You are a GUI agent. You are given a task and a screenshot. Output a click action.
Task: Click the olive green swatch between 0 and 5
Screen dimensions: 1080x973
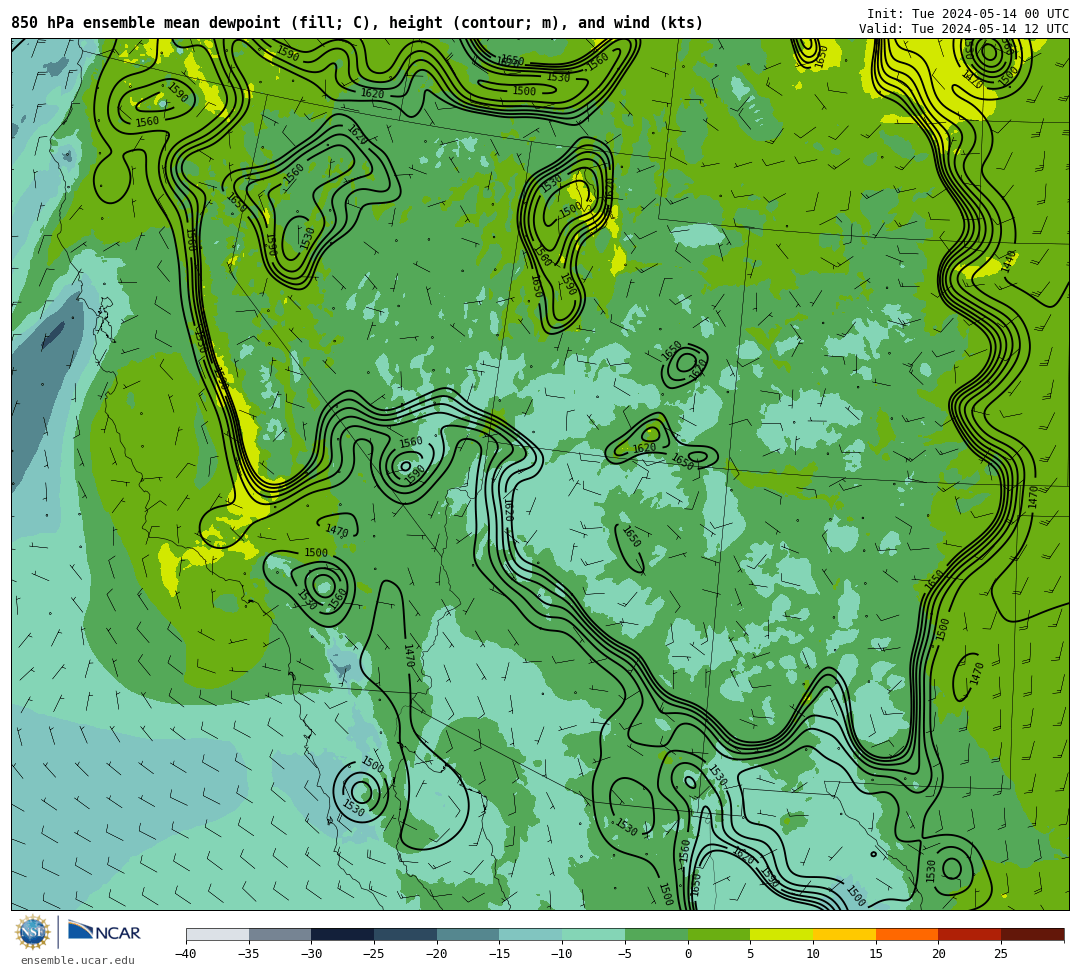click(719, 934)
